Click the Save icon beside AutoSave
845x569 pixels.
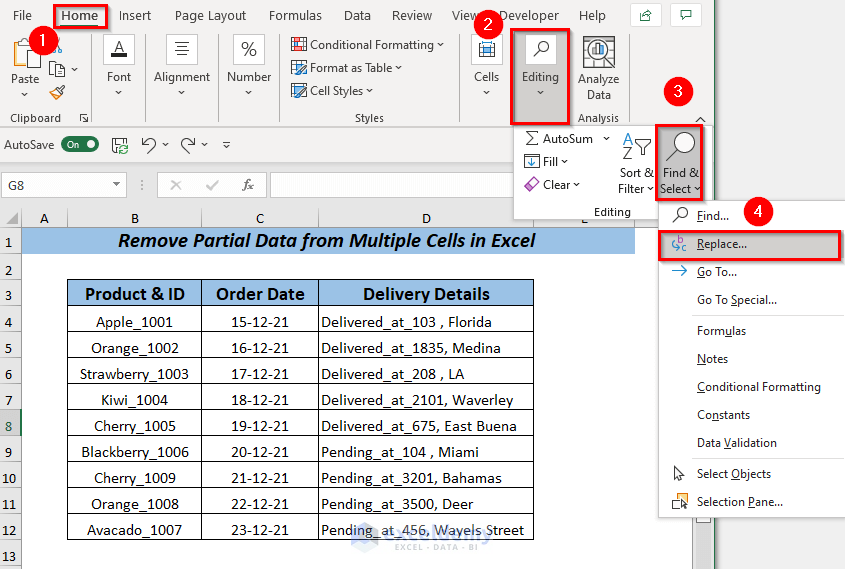click(x=120, y=145)
